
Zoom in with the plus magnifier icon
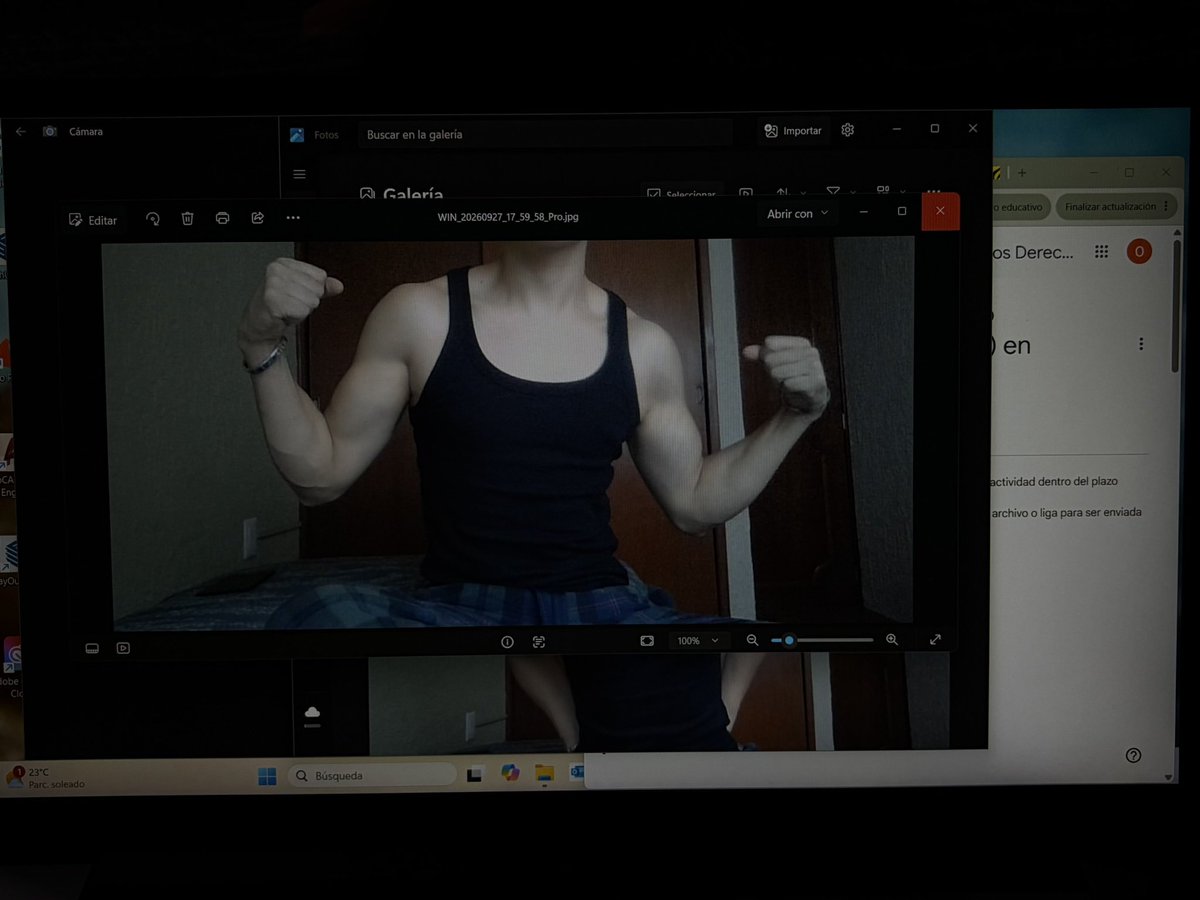tap(892, 639)
